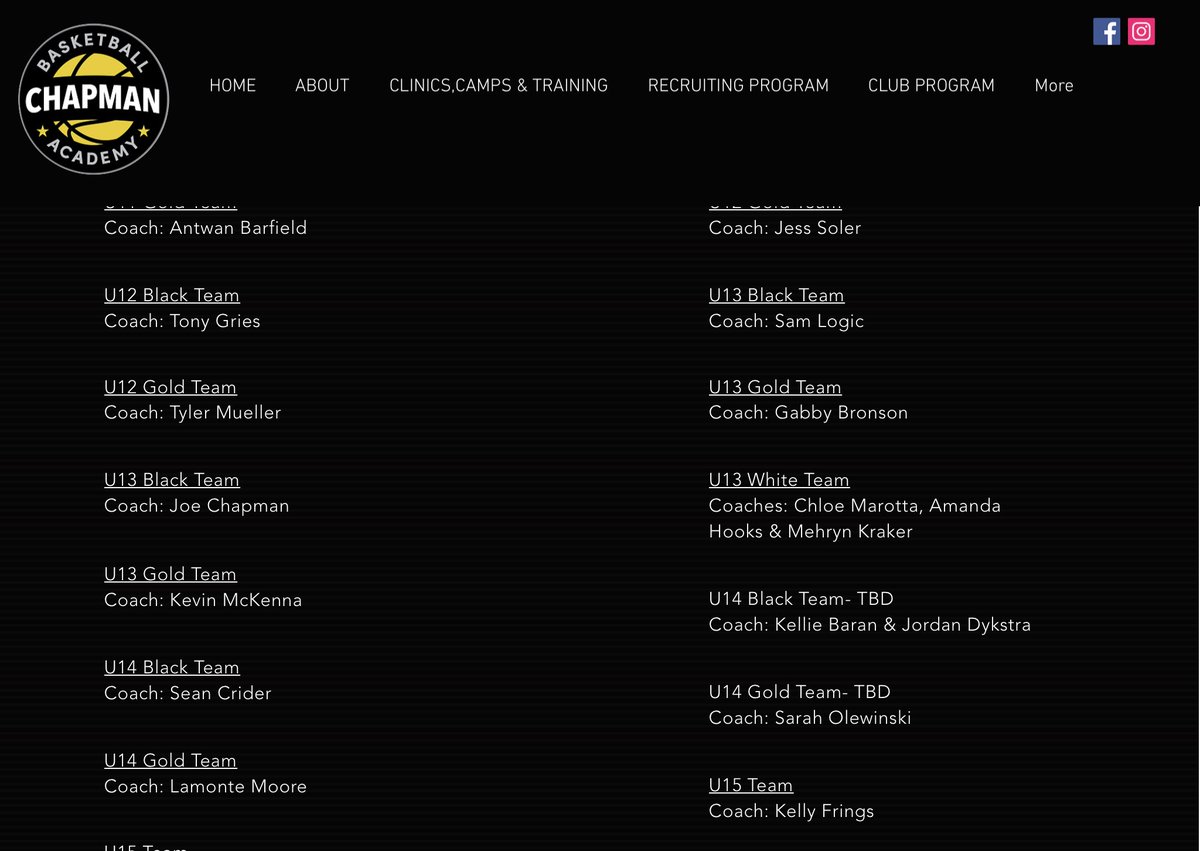Open U14 Black Team link above Sean Crider
Screen dimensions: 1200x851
coord(172,667)
